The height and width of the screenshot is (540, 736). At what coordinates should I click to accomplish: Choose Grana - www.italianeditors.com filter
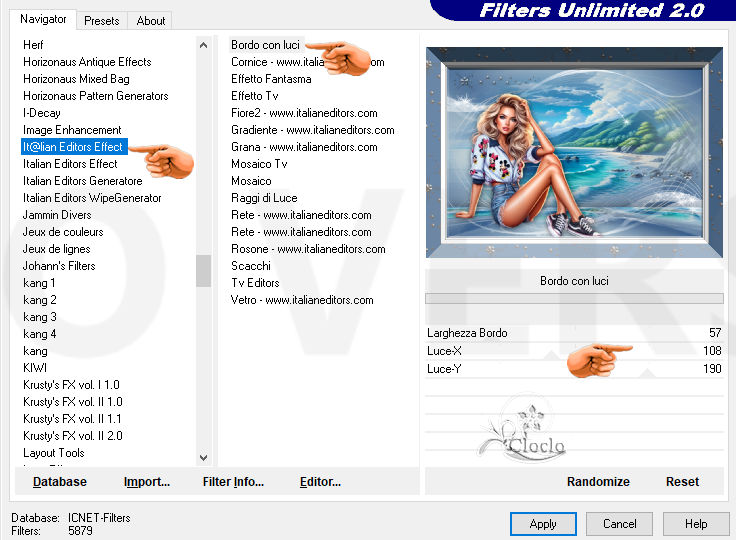tap(304, 147)
